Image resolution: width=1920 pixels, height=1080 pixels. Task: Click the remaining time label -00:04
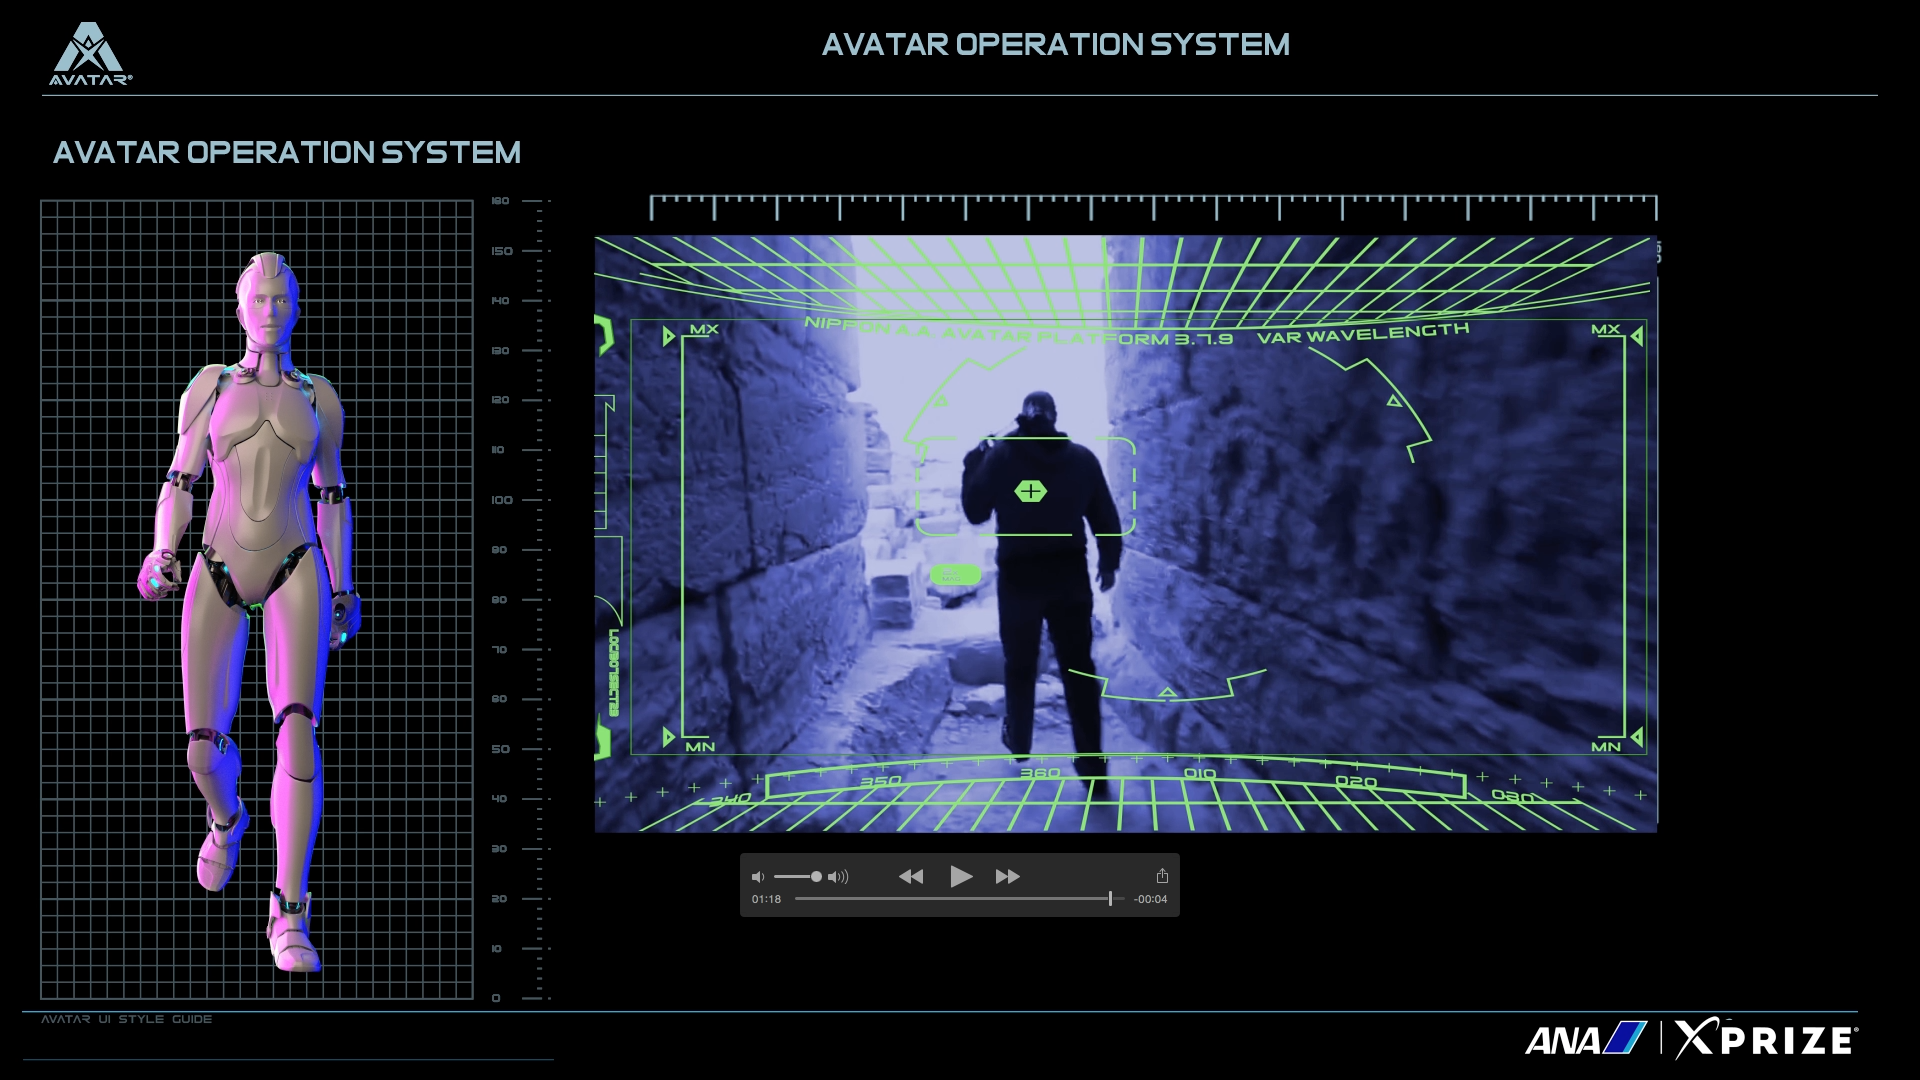1150,899
